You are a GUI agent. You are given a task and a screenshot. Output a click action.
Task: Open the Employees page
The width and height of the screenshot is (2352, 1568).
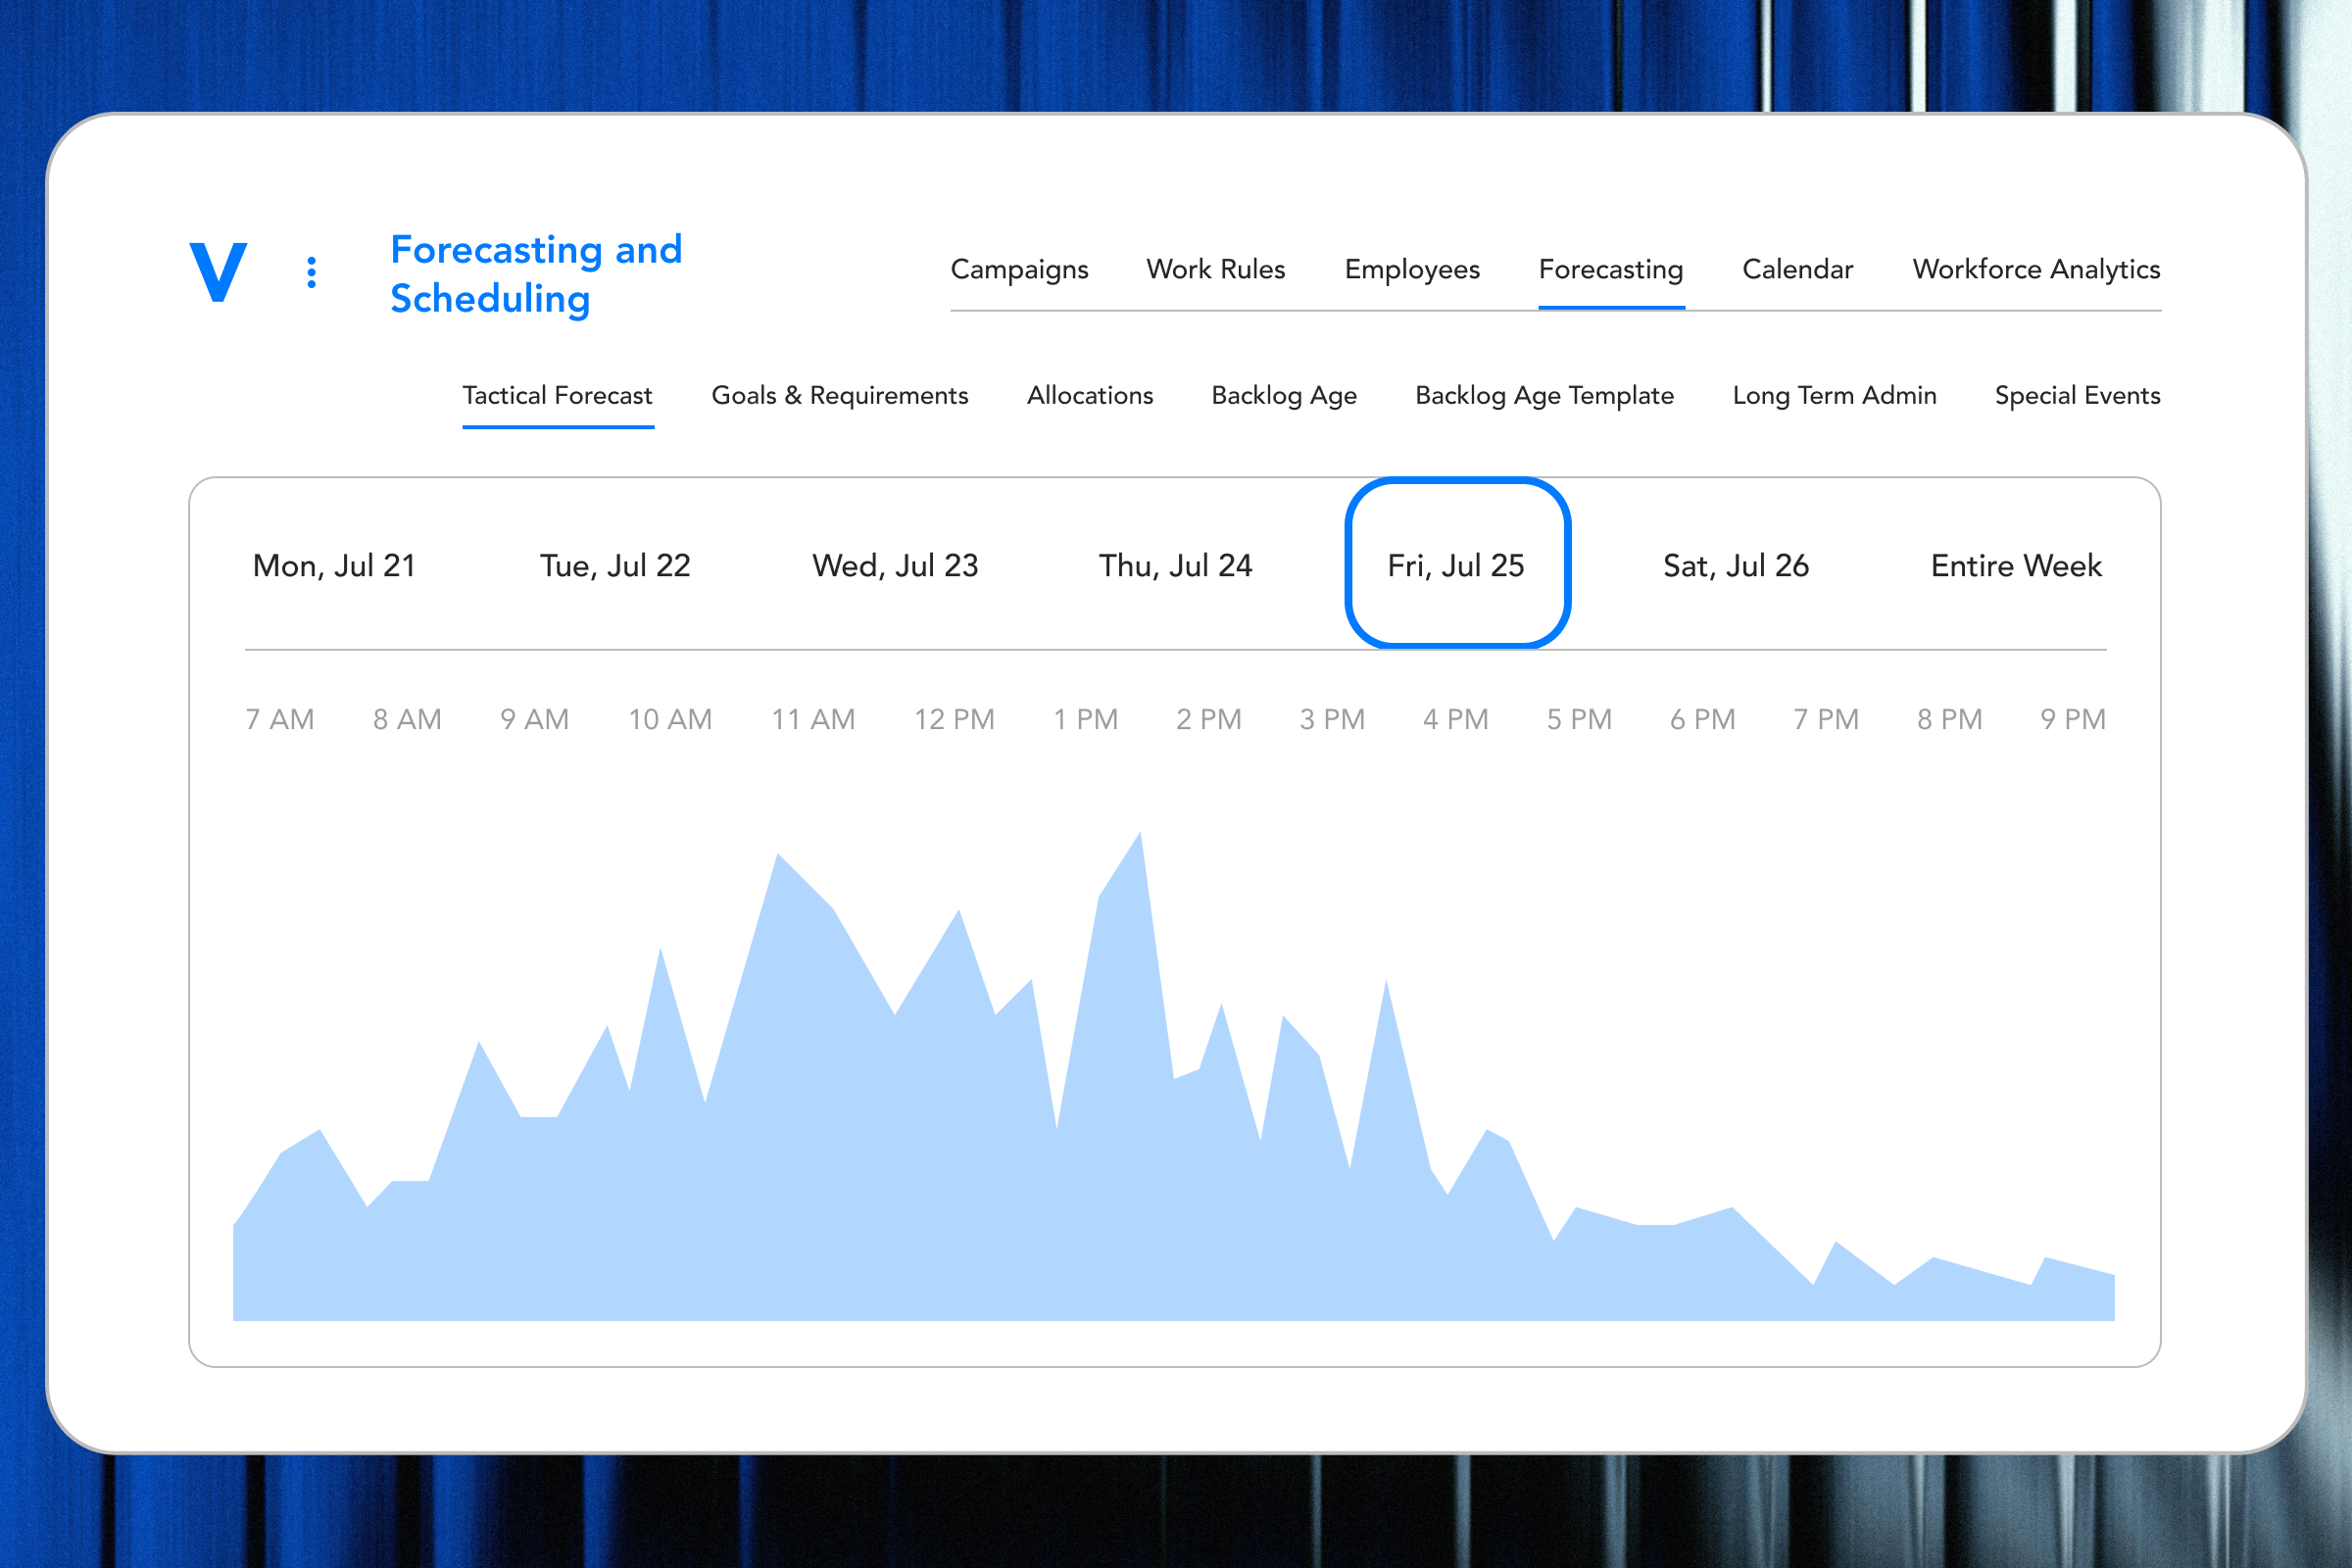point(1411,270)
